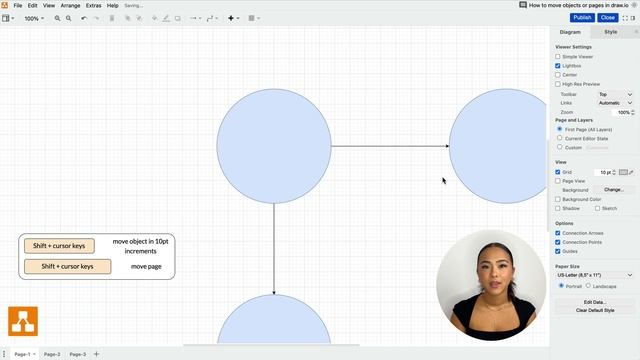The height and width of the screenshot is (360, 640).
Task: Open the Links Automatic dropdown
Action: [x=615, y=103]
